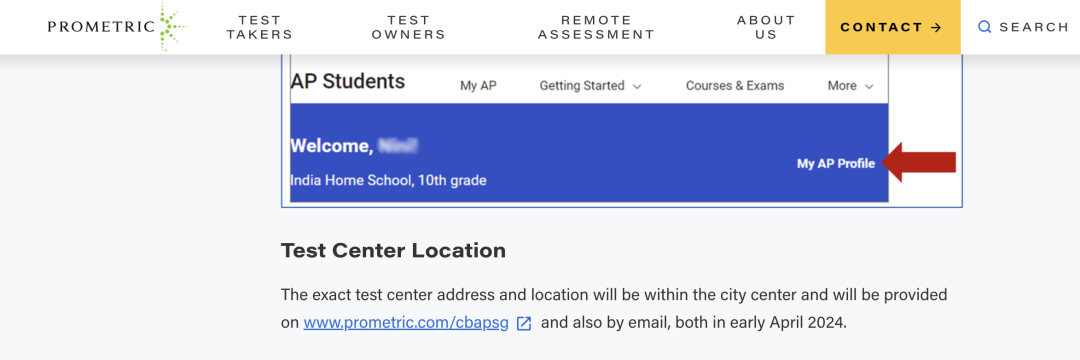
Task: Click the red arrow pointing at My AP Profile
Action: [919, 162]
